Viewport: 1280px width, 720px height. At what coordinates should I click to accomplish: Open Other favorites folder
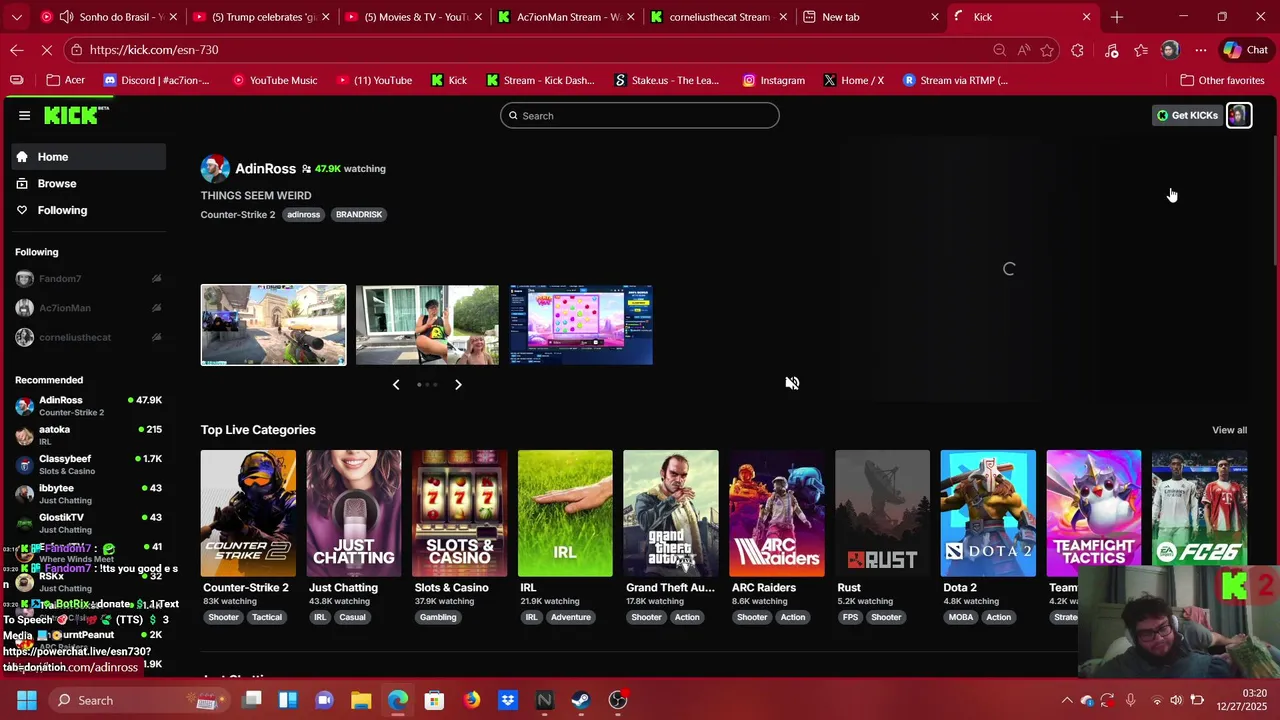click(x=1222, y=80)
